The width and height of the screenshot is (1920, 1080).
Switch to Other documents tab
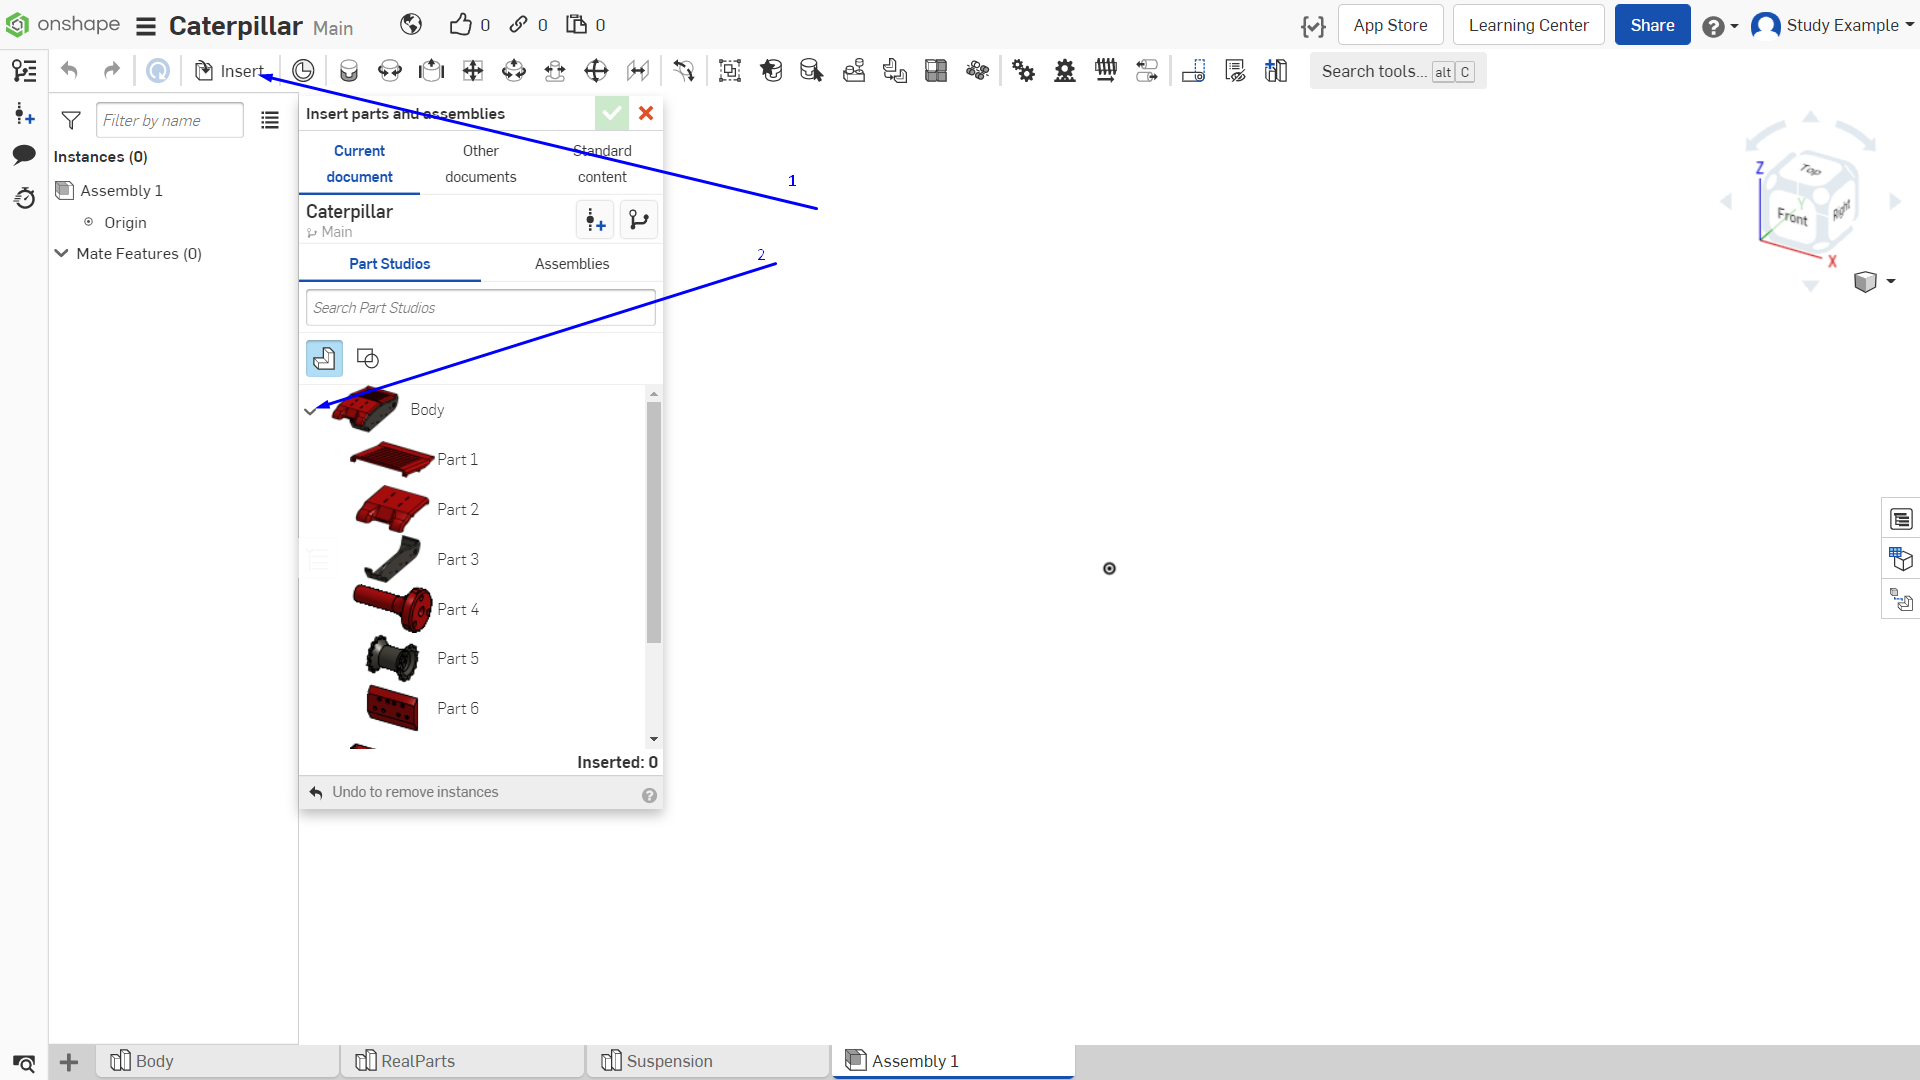click(x=481, y=164)
